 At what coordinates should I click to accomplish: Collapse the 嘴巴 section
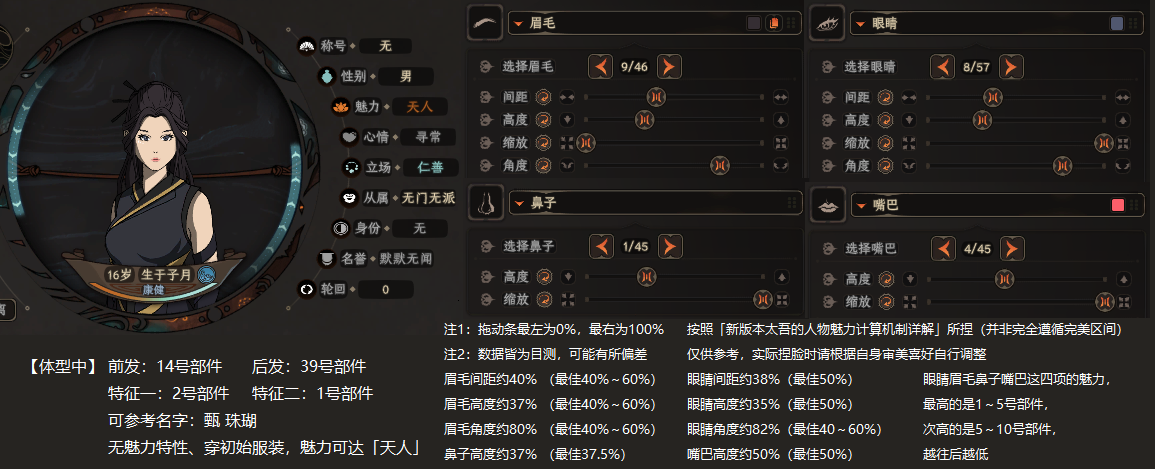click(860, 206)
